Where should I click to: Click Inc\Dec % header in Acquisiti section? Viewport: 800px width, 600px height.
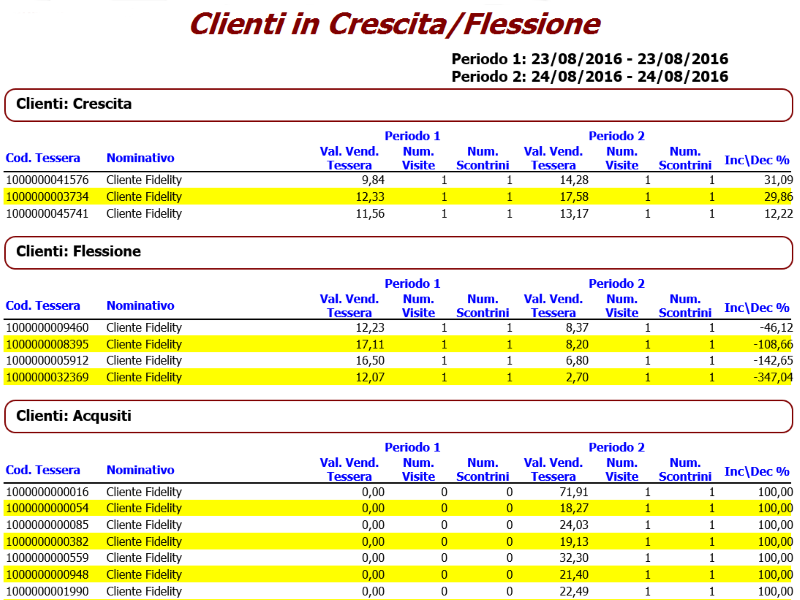click(x=757, y=471)
